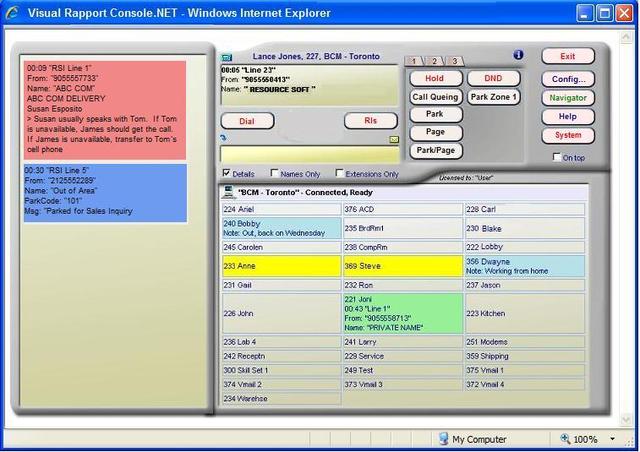Select extension 224 Ariel
This screenshot has width=640, height=452.
coord(282,209)
